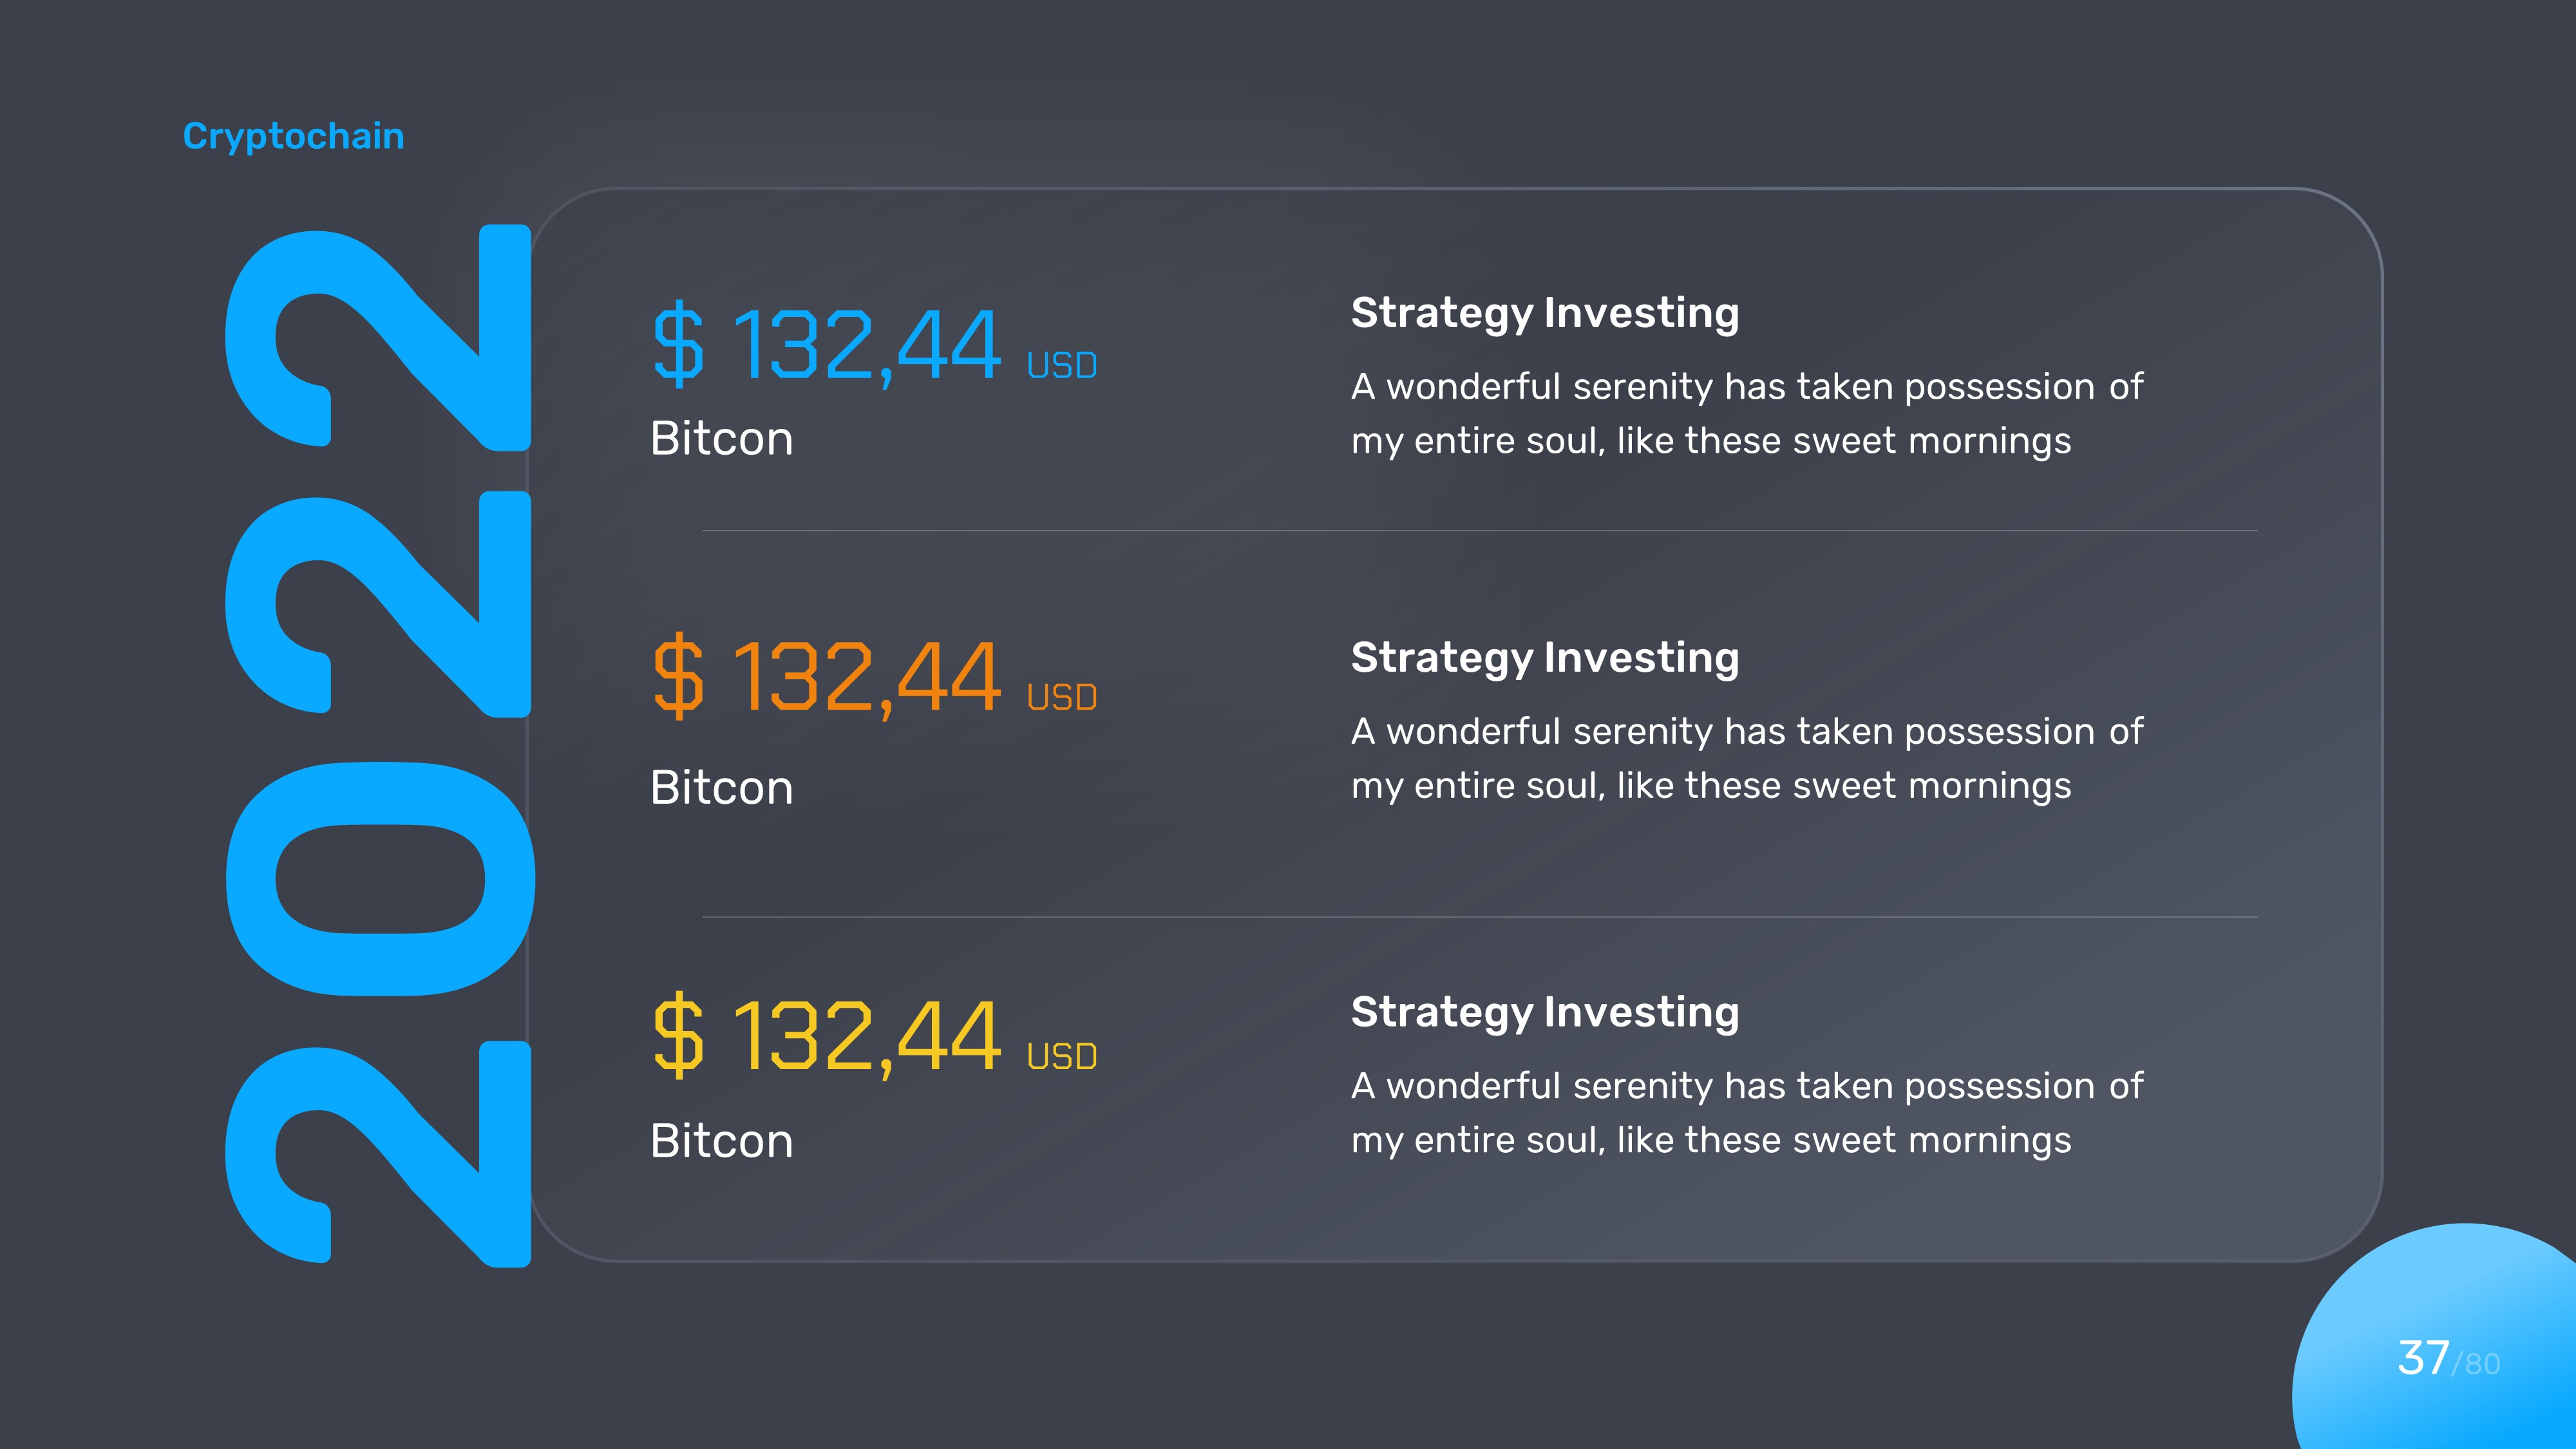Select the yellow USD currency label
This screenshot has height=1449, width=2576.
[x=1062, y=1057]
